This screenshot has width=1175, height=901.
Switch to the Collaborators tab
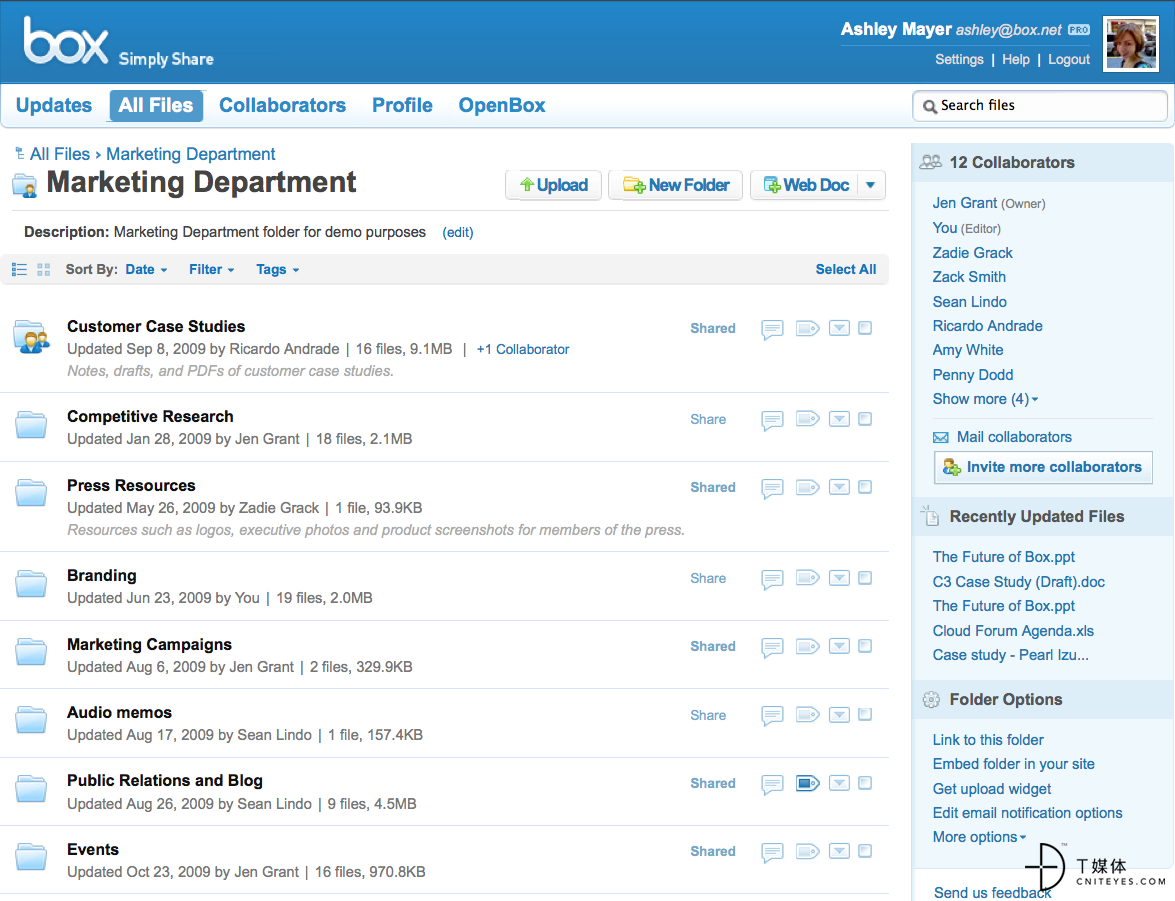283,106
